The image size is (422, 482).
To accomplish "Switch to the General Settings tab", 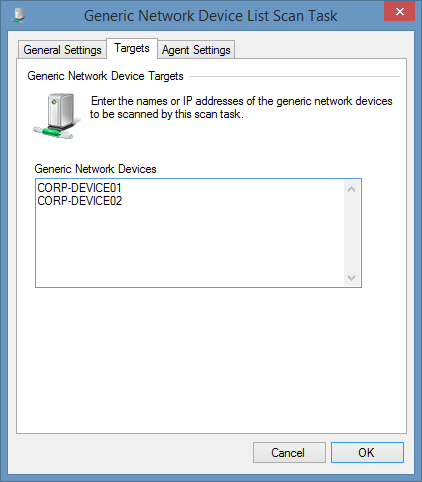I will click(x=62, y=50).
